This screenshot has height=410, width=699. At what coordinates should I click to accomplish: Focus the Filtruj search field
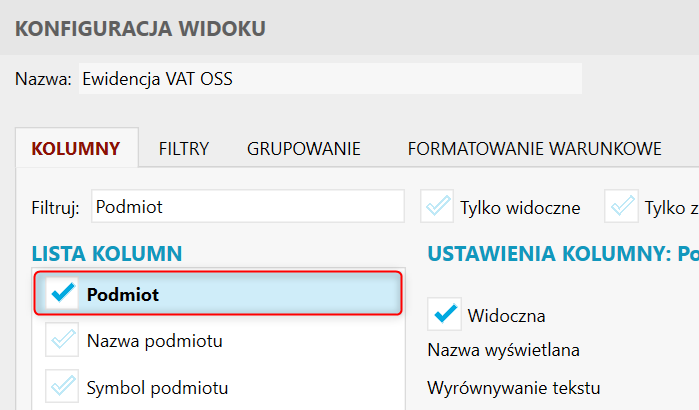click(x=247, y=207)
